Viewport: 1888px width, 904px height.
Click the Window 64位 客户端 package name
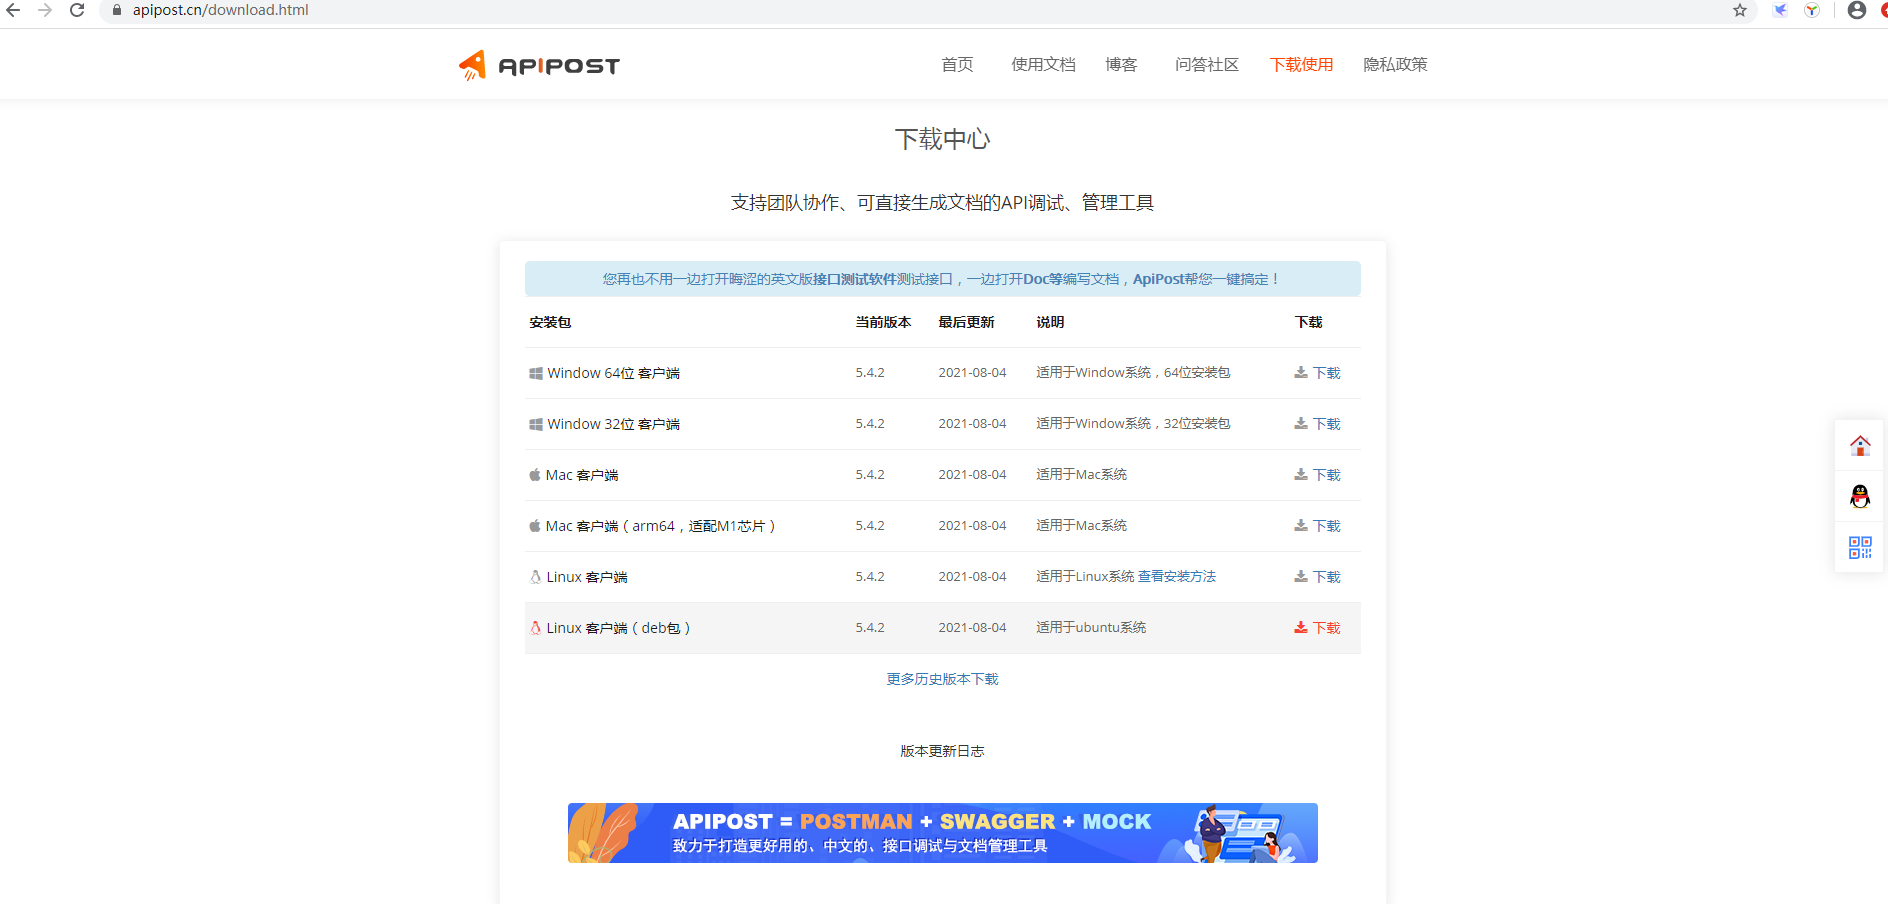613,373
